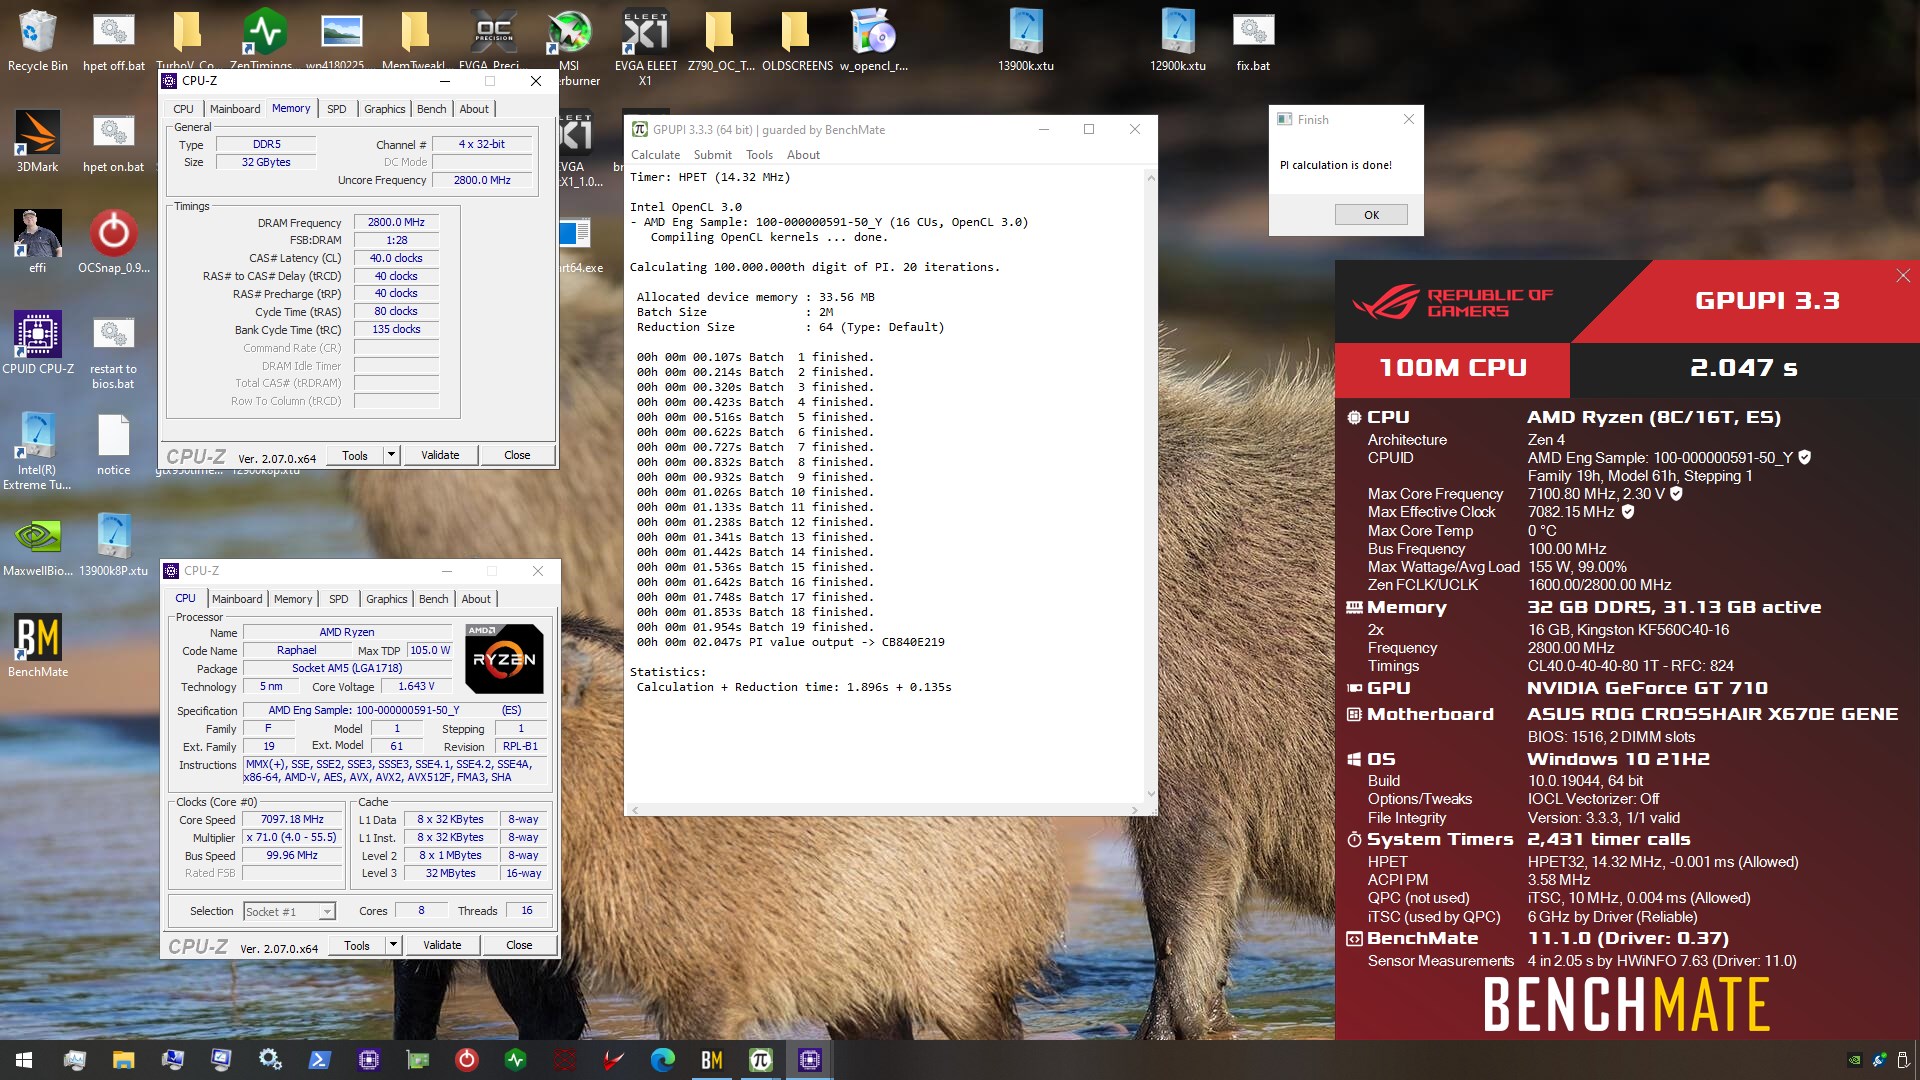
Task: Click the Ryzen logo in CPU-Z
Action: (505, 659)
